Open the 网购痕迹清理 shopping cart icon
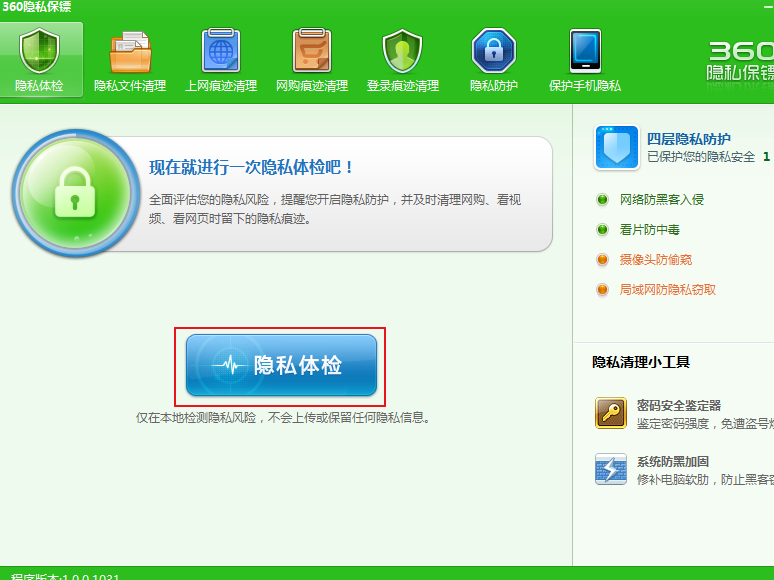Image resolution: width=774 pixels, height=580 pixels. (x=311, y=50)
